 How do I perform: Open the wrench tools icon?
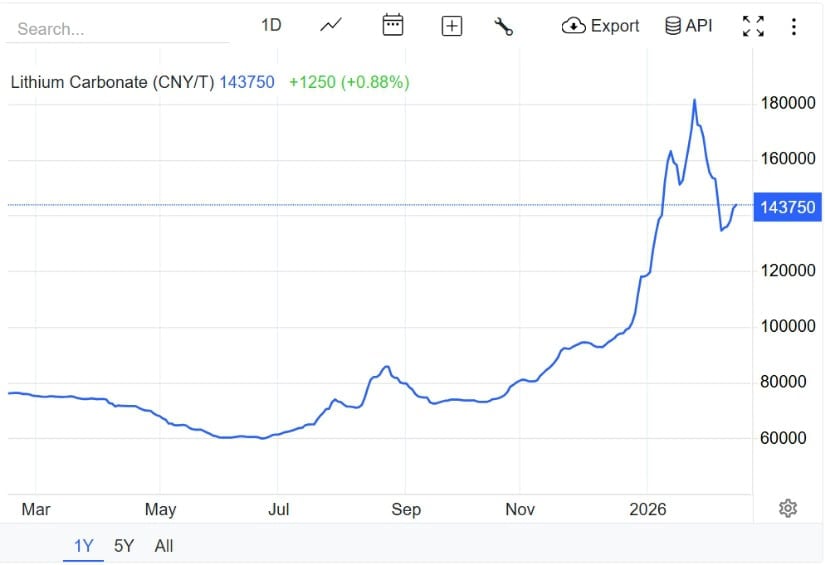[x=503, y=27]
